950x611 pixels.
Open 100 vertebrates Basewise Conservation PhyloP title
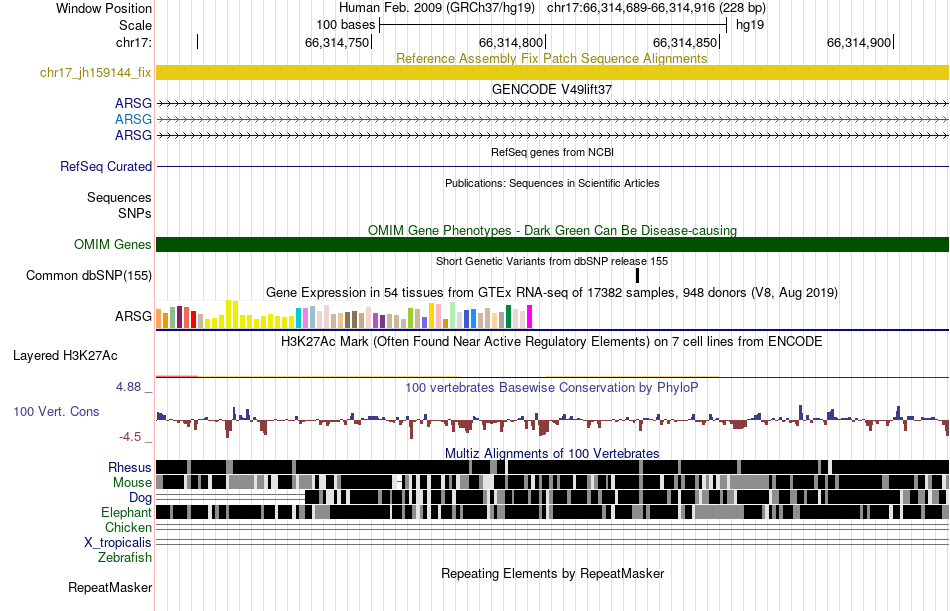point(552,387)
